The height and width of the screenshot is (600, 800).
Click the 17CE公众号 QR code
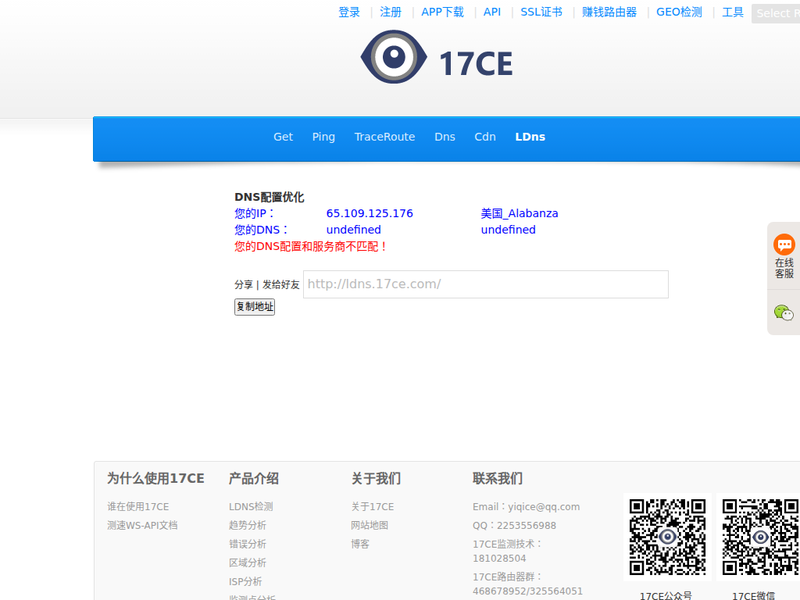point(667,537)
